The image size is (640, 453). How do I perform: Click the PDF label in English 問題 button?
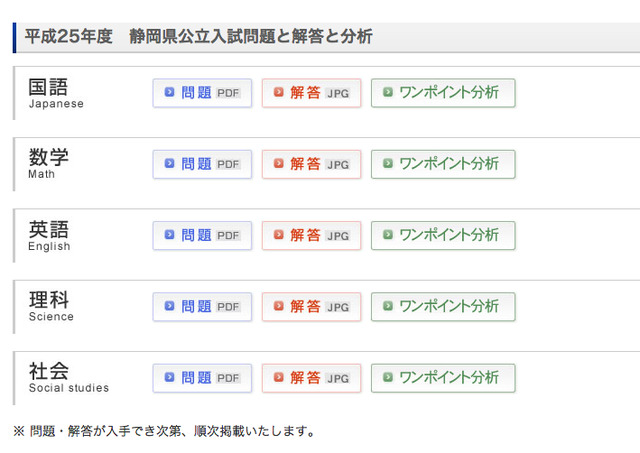tap(228, 236)
